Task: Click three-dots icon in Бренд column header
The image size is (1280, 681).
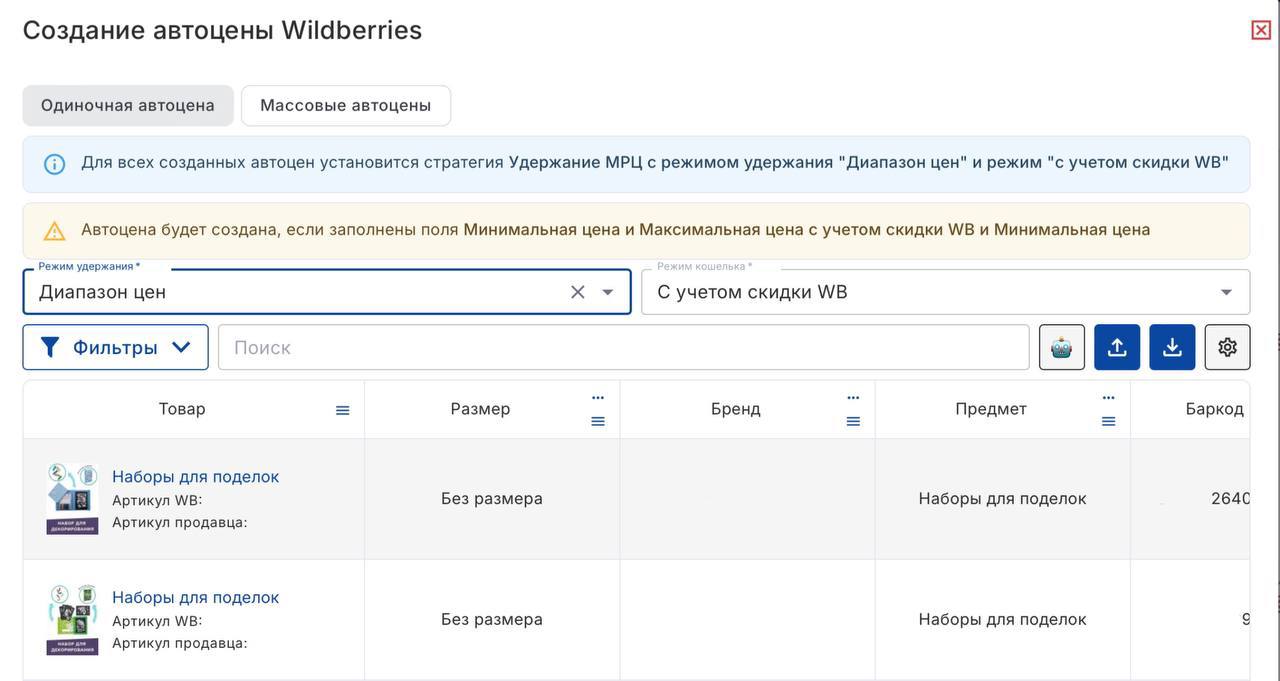Action: click(x=853, y=397)
